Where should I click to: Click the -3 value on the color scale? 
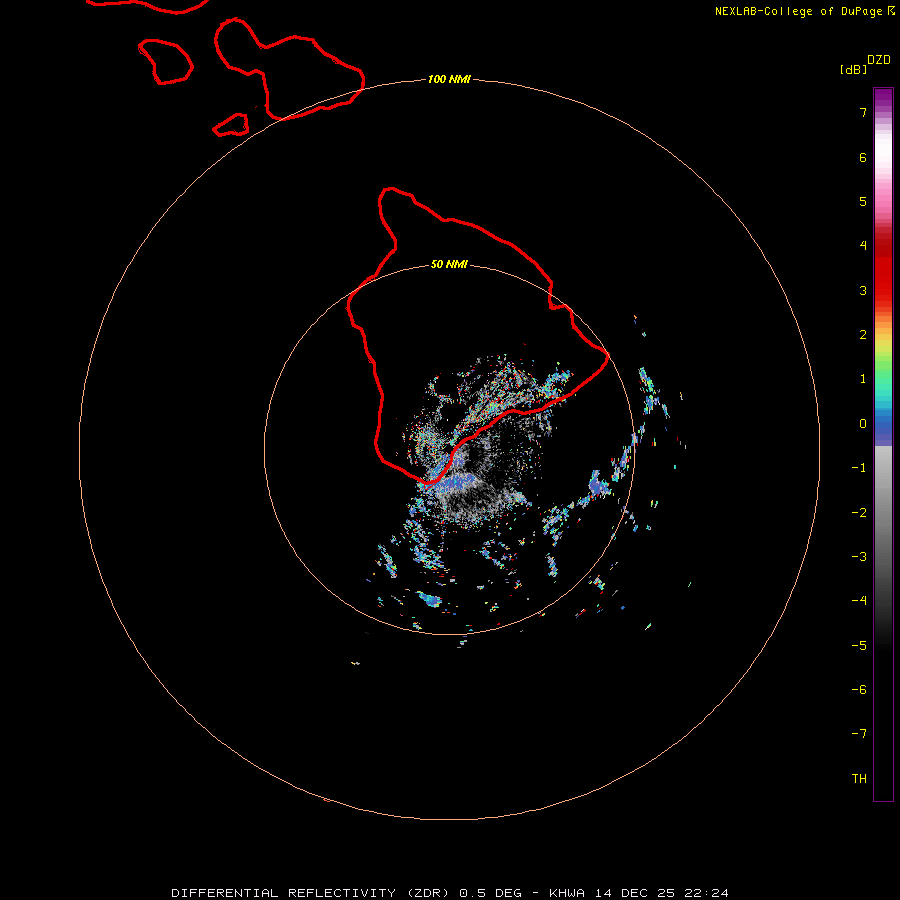pyautogui.click(x=859, y=557)
